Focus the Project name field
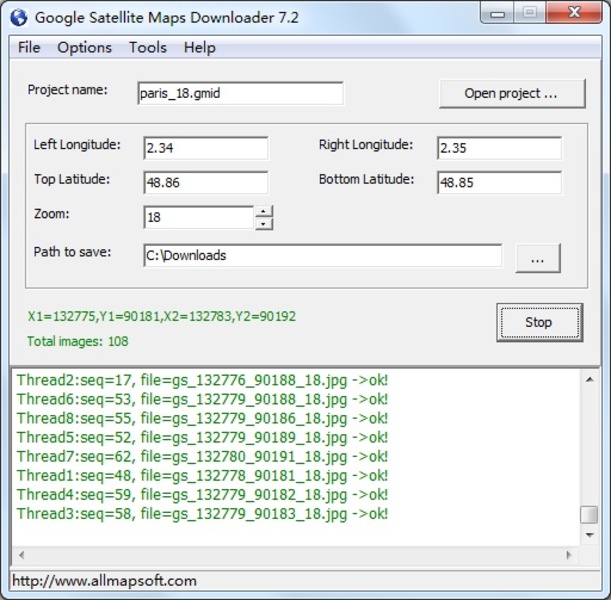The height and width of the screenshot is (600, 611). (x=240, y=93)
